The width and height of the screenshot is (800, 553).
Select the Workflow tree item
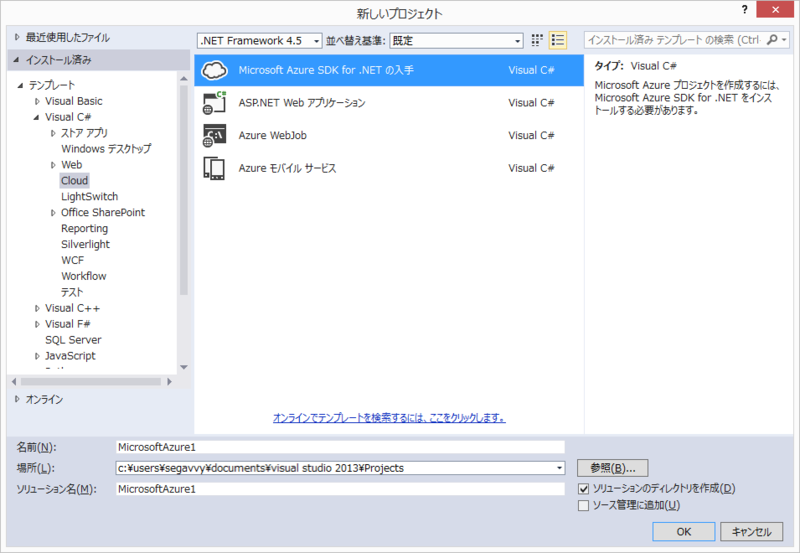click(84, 276)
